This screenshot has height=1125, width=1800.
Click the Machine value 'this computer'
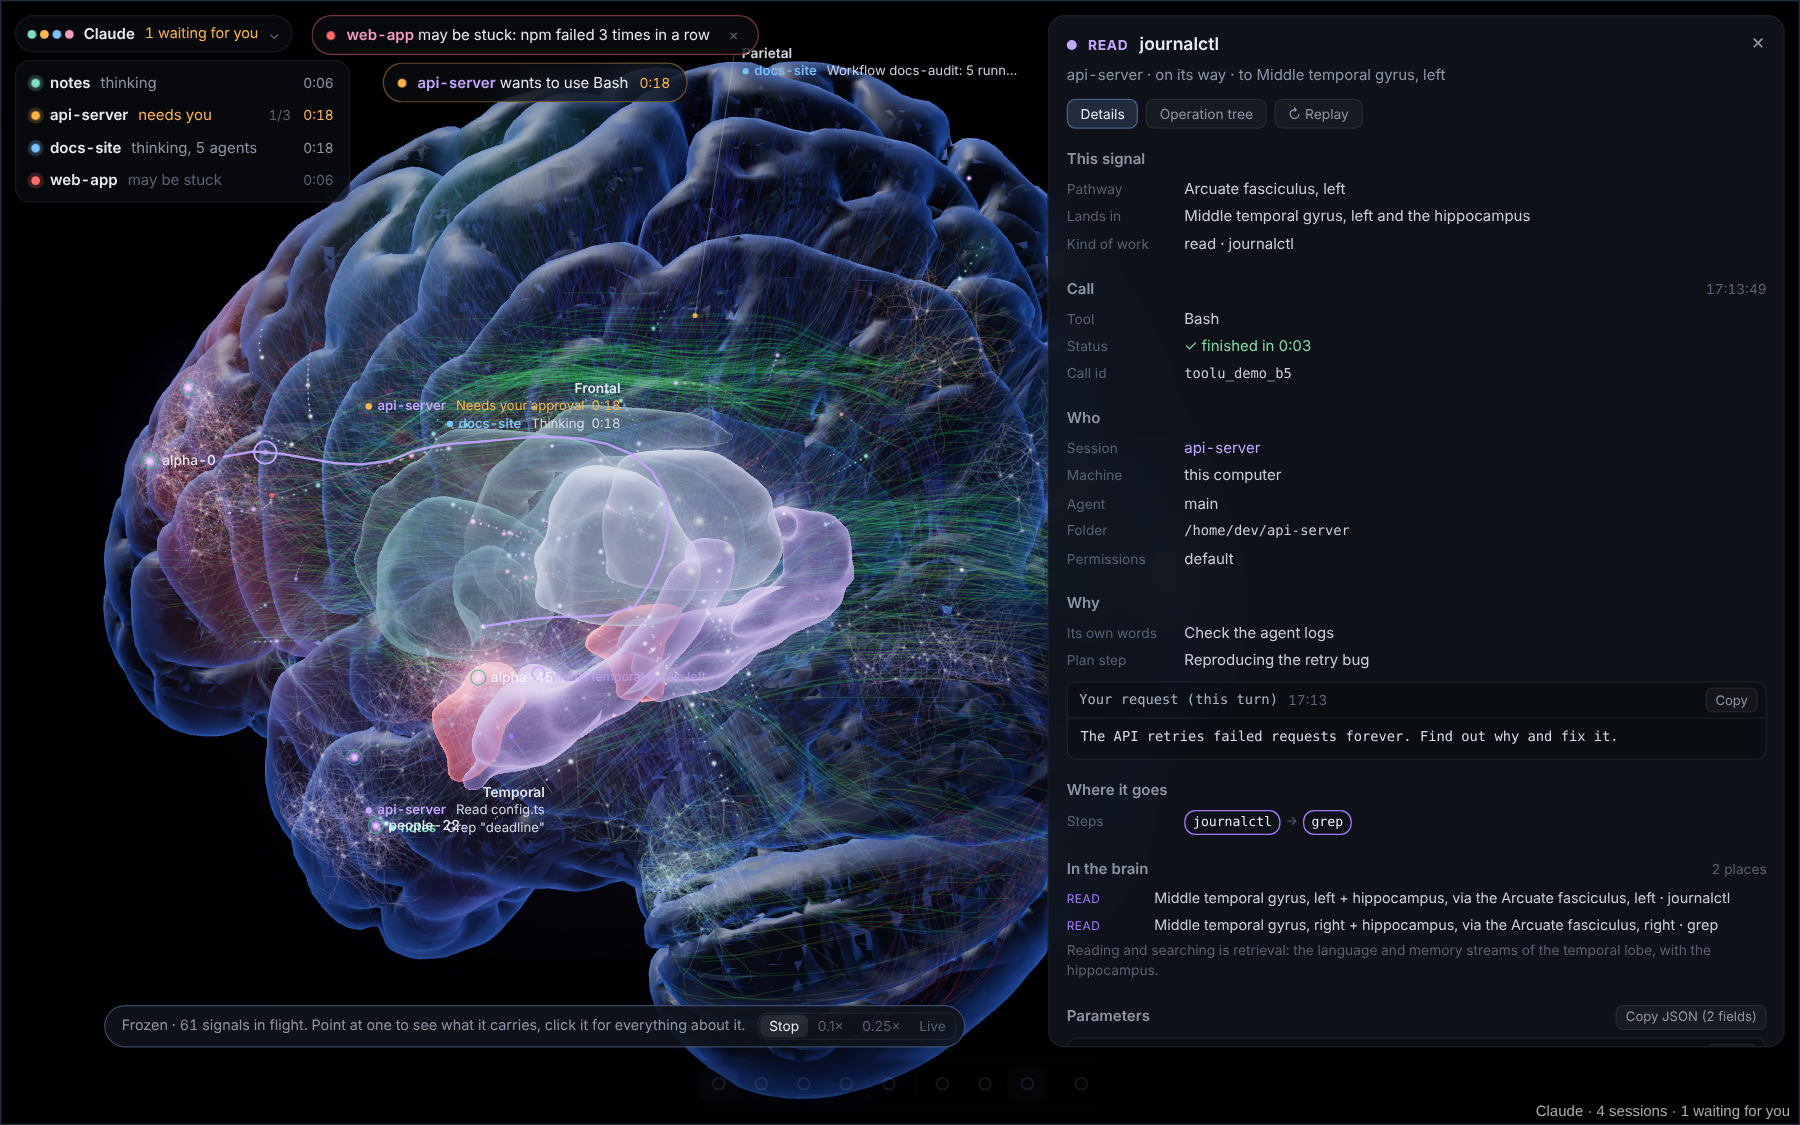[1233, 475]
